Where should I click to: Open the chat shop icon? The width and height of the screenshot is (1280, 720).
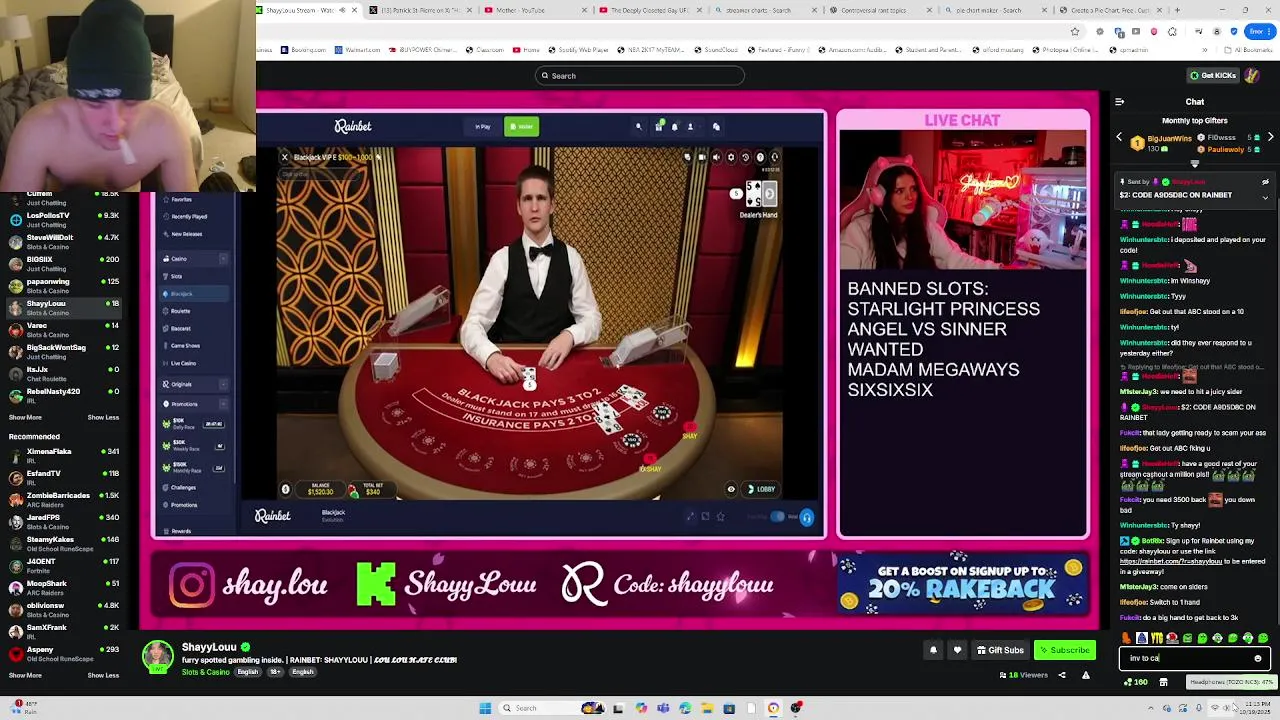point(1163,682)
